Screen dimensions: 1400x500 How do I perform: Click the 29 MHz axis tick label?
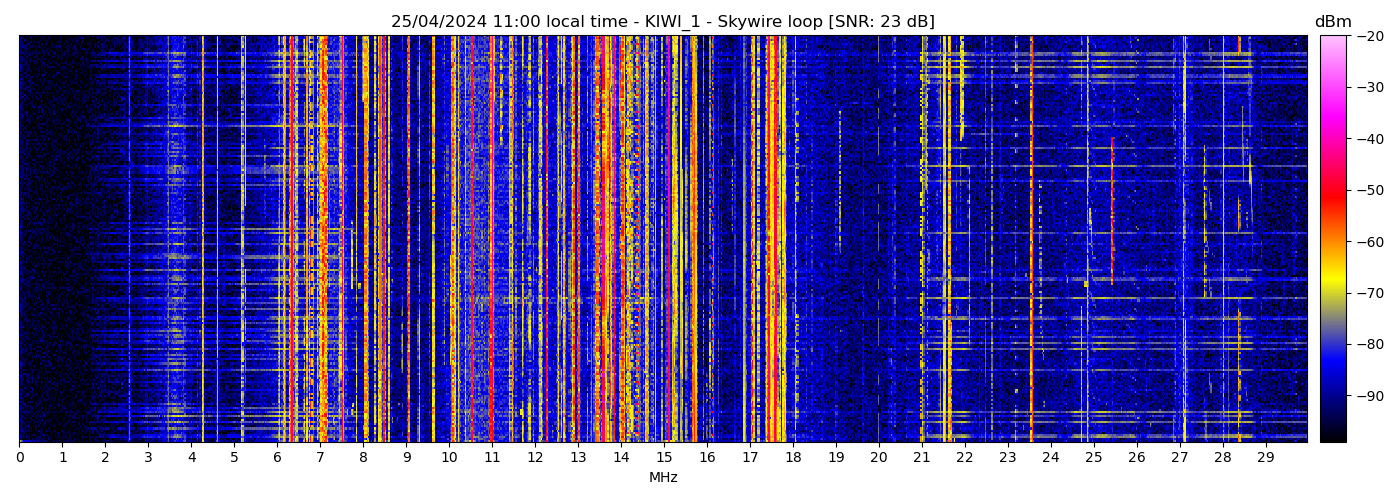point(1265,457)
